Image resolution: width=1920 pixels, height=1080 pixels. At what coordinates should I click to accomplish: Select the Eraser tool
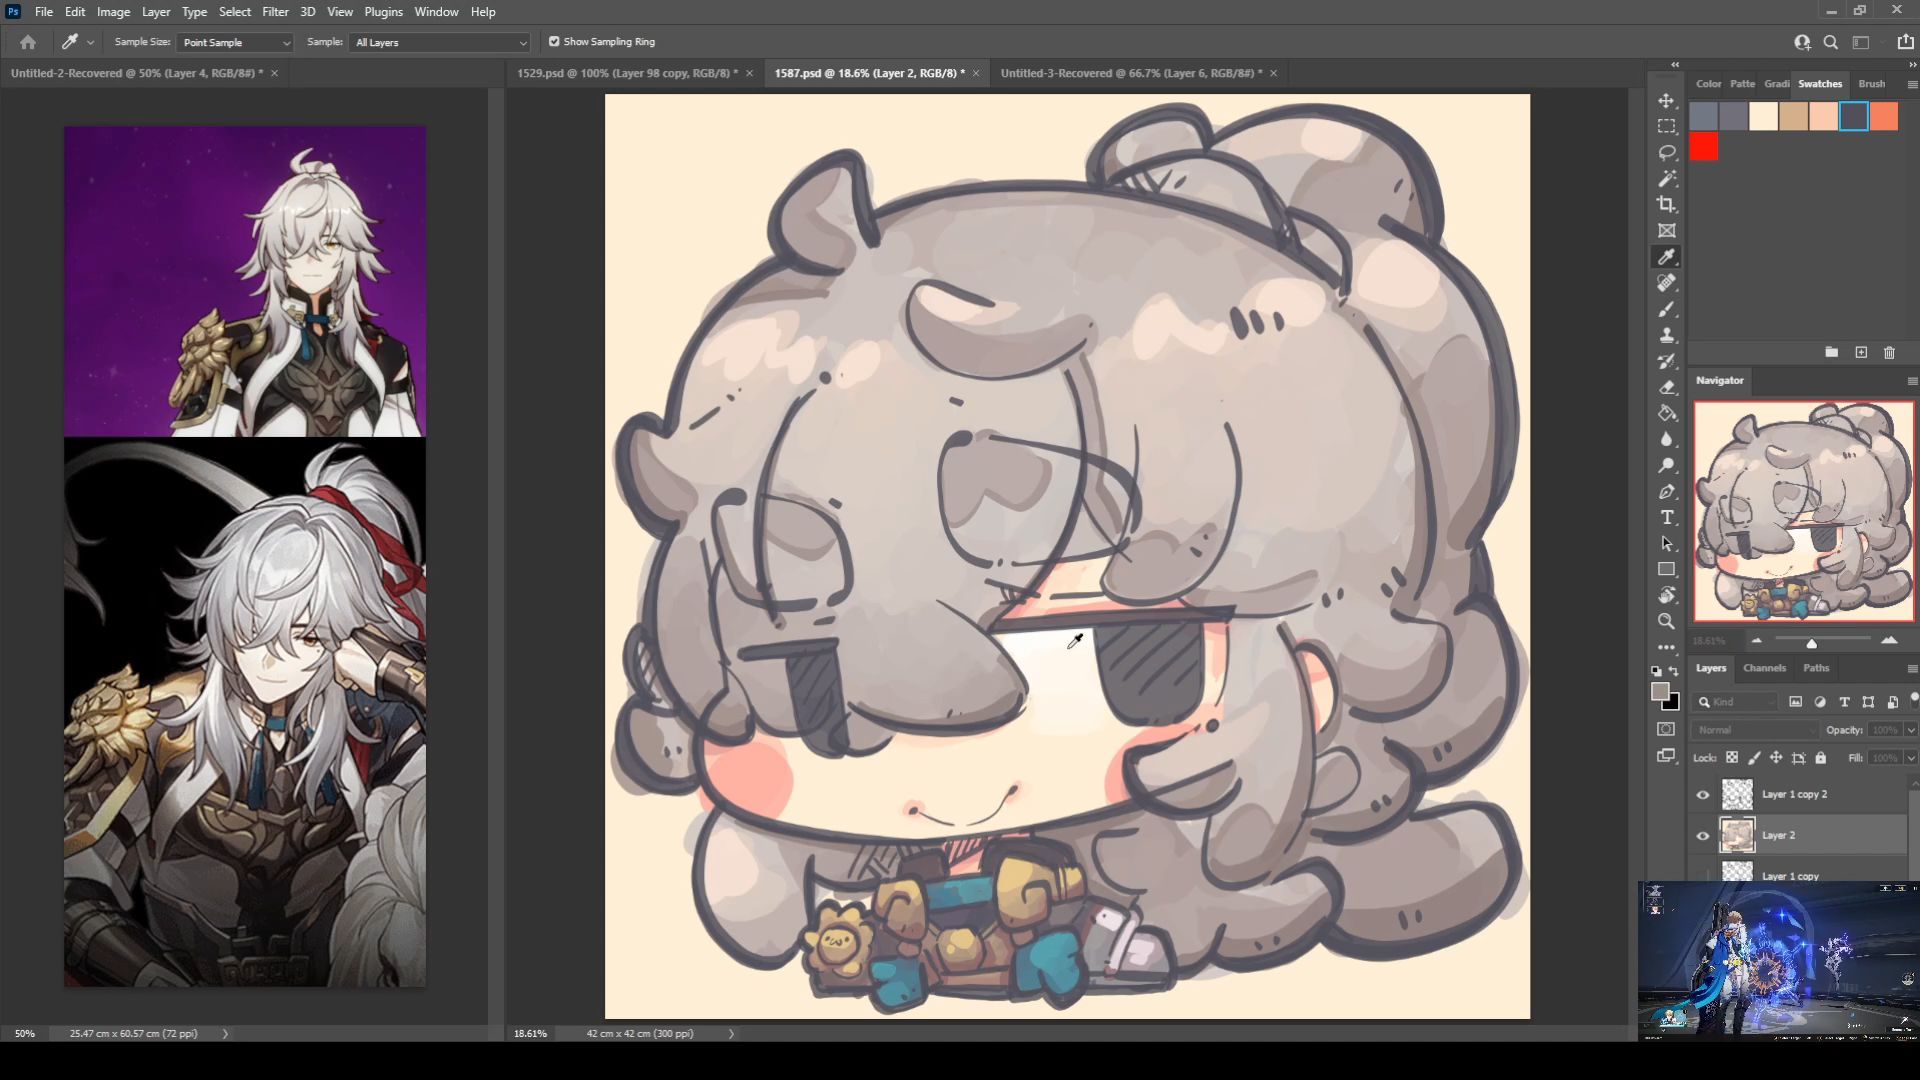1666,387
